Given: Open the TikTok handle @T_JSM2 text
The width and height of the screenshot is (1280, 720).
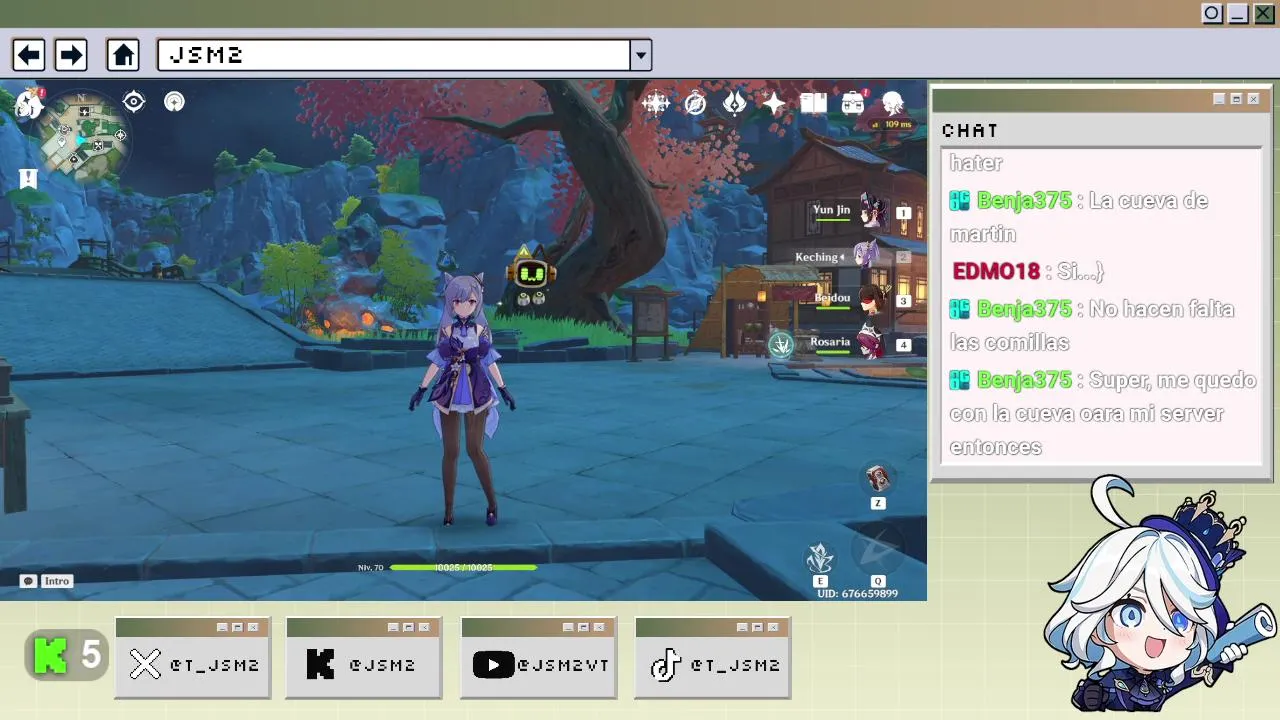Looking at the screenshot, I should tap(735, 665).
